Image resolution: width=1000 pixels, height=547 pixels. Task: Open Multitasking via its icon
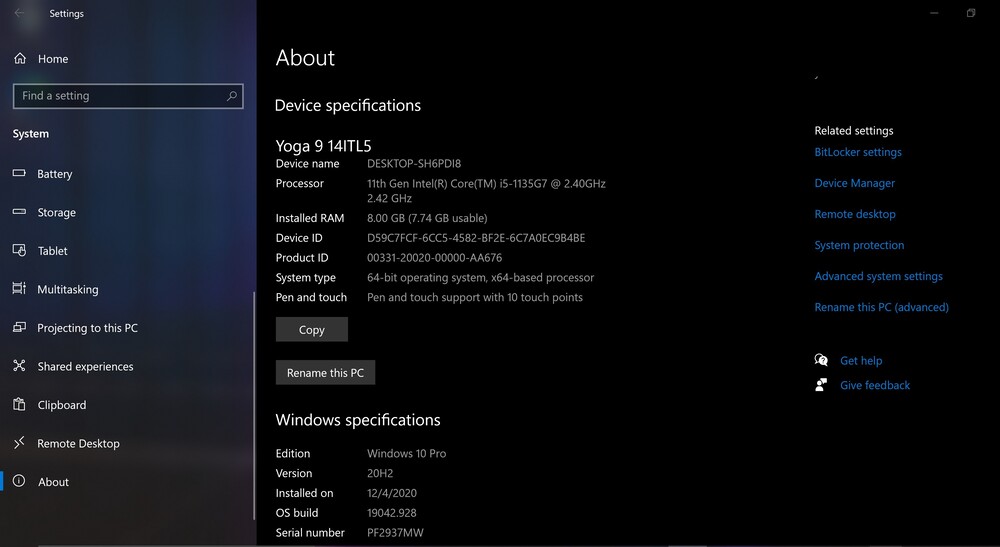(19, 289)
